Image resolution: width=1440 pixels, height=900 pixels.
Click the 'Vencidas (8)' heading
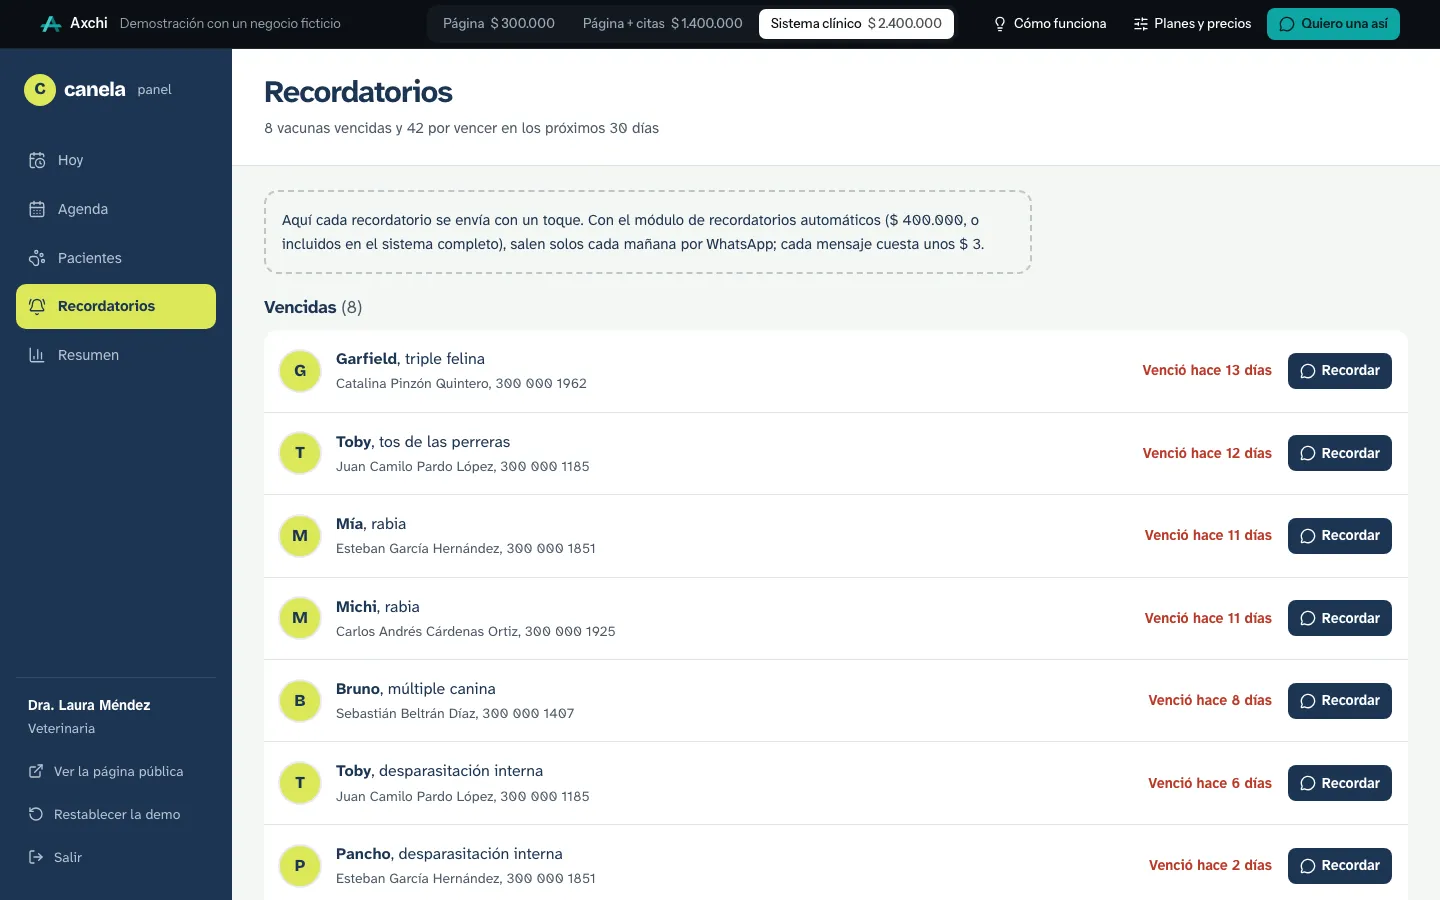pyautogui.click(x=313, y=307)
